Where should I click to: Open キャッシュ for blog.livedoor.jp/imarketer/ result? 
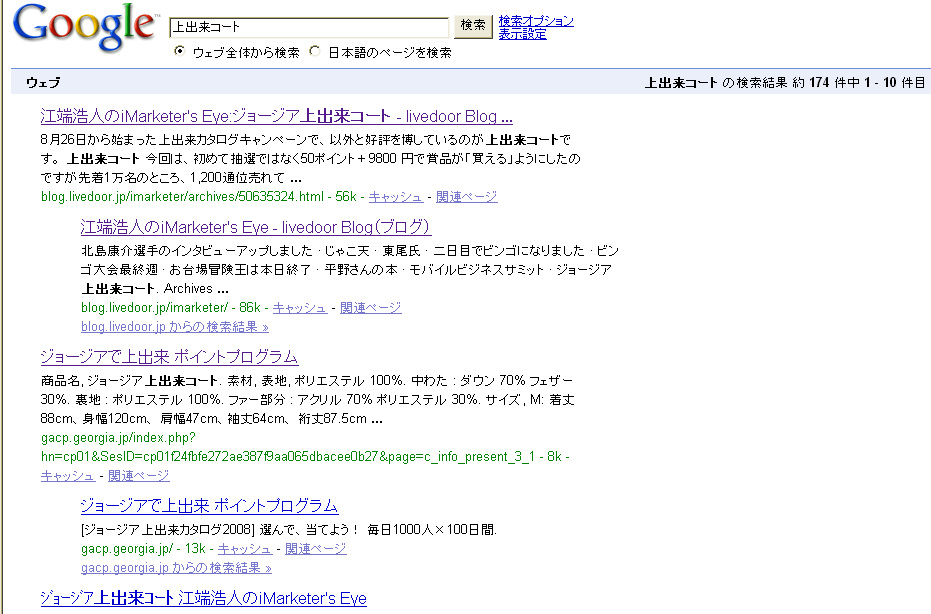pyautogui.click(x=300, y=308)
